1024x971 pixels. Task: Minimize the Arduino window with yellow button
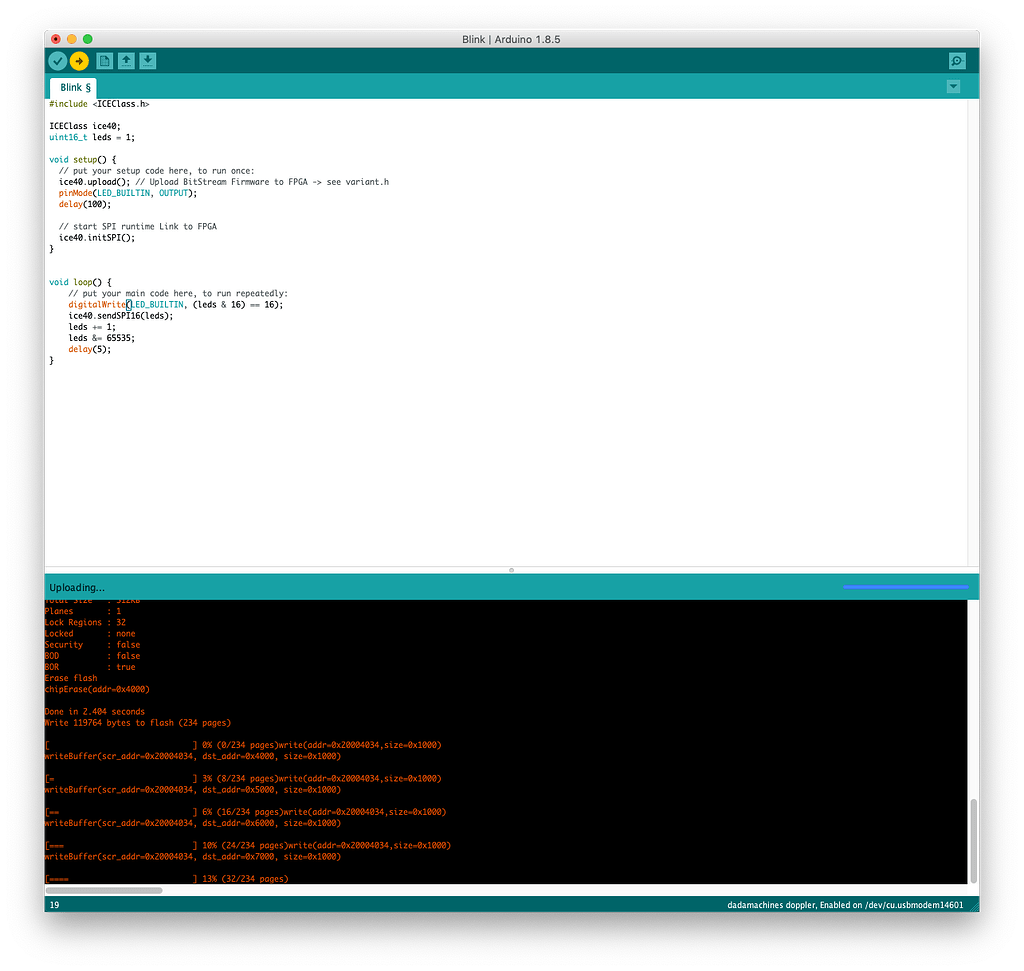72,38
